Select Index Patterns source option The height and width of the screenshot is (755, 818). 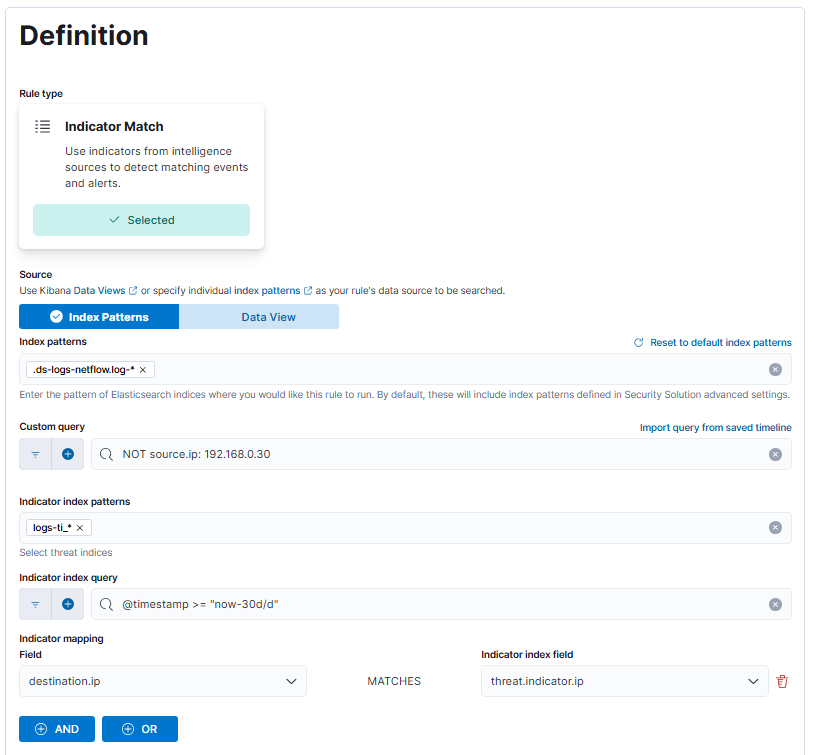tap(99, 317)
